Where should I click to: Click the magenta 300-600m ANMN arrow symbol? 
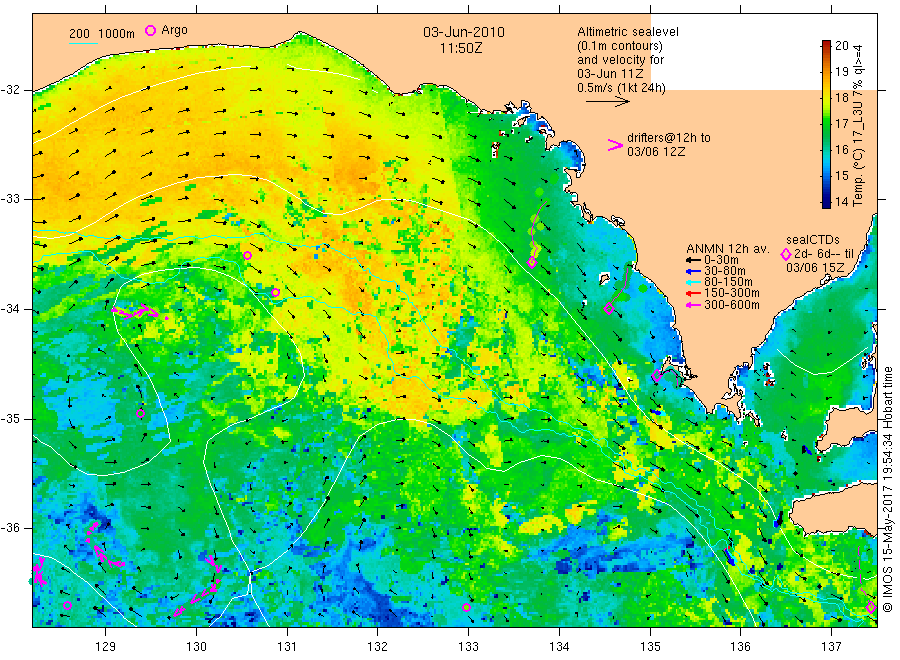[693, 305]
